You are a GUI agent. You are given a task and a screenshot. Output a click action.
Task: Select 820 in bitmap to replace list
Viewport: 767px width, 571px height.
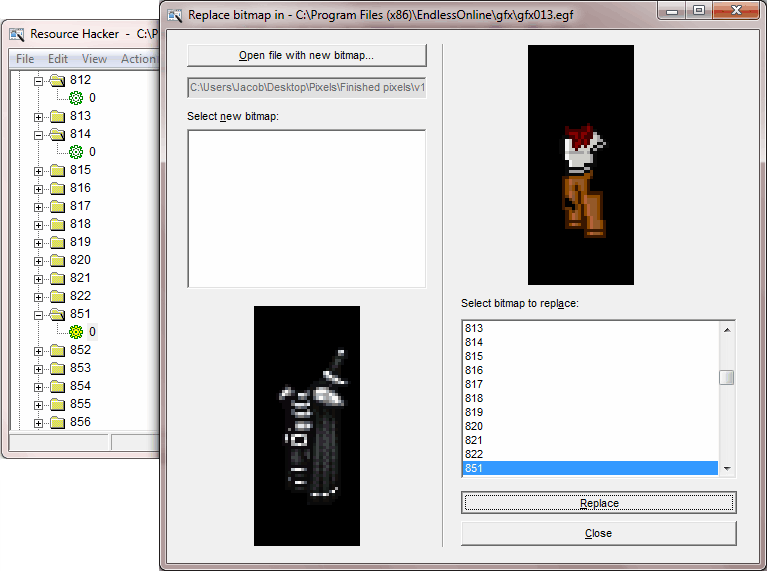tap(590, 426)
